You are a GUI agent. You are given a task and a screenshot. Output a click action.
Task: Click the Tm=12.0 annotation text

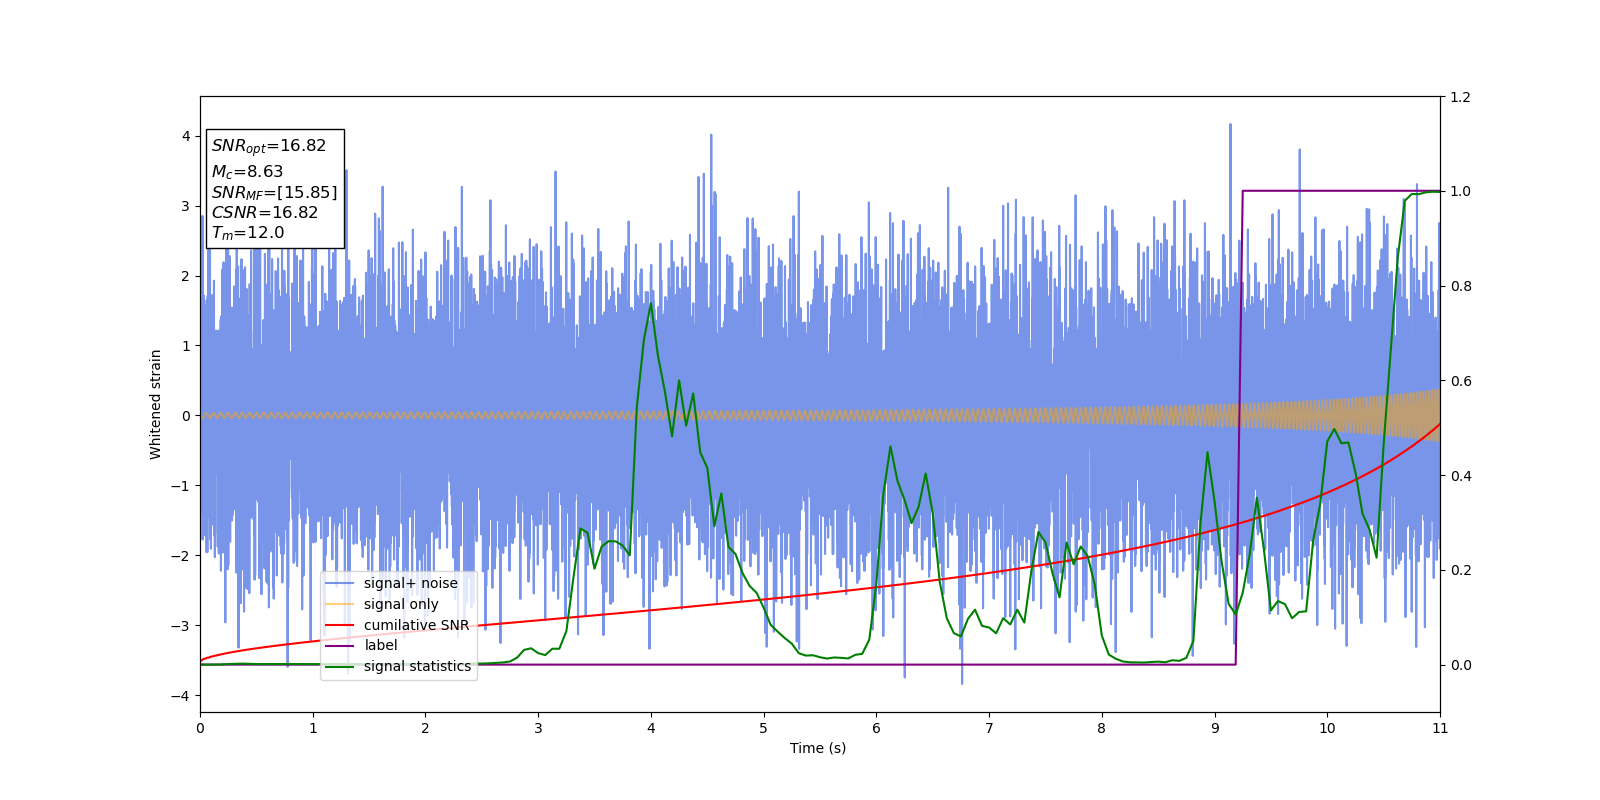click(247, 233)
